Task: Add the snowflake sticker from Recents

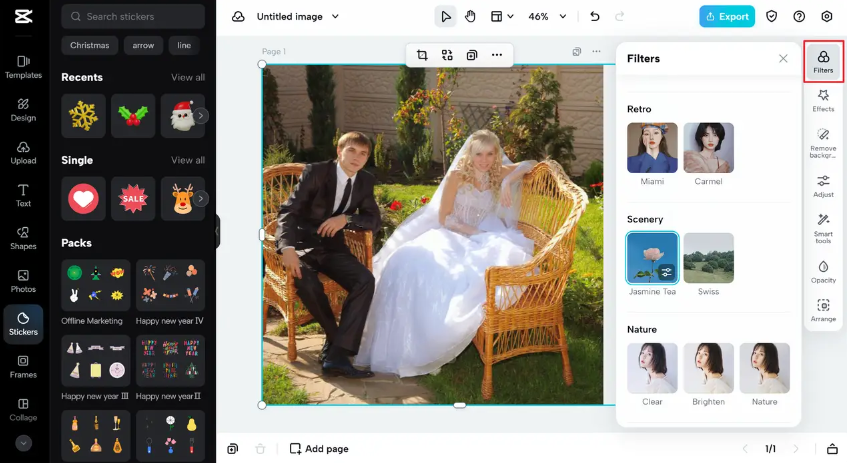Action: tap(83, 116)
